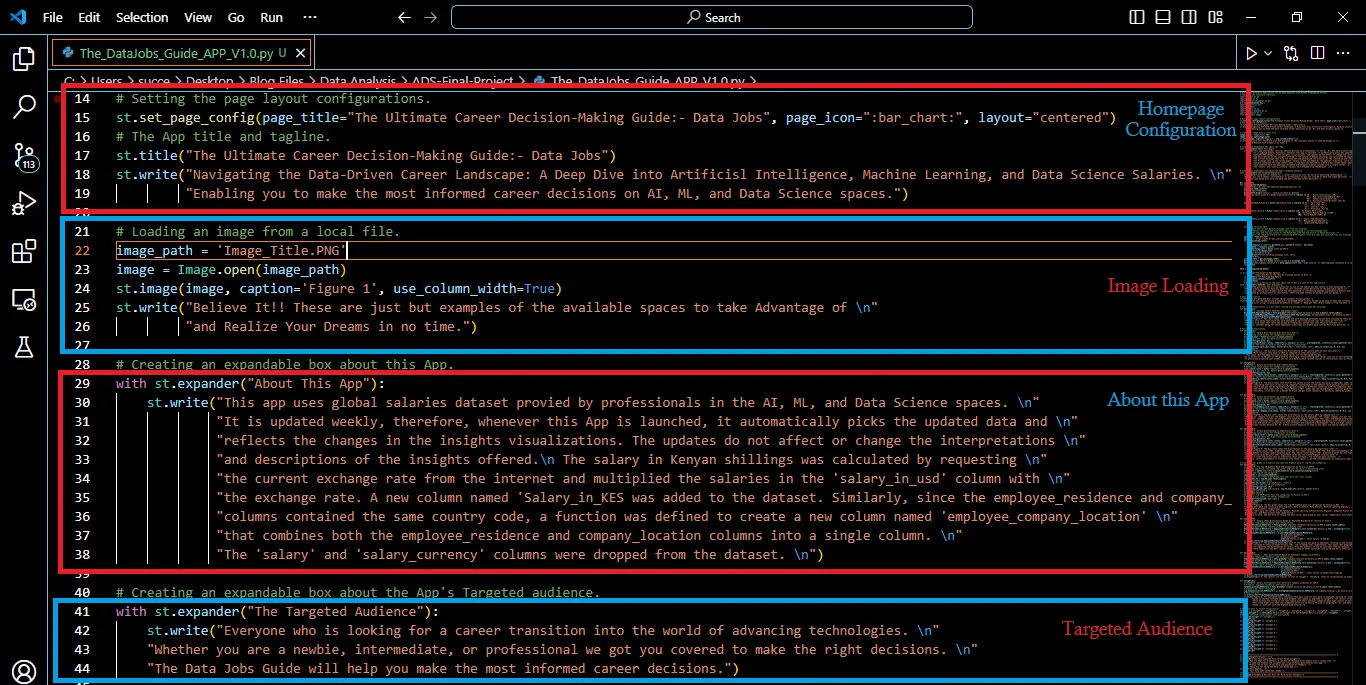Place cursor on st.set_page_config text
This screenshot has height=685, width=1366.
point(185,118)
